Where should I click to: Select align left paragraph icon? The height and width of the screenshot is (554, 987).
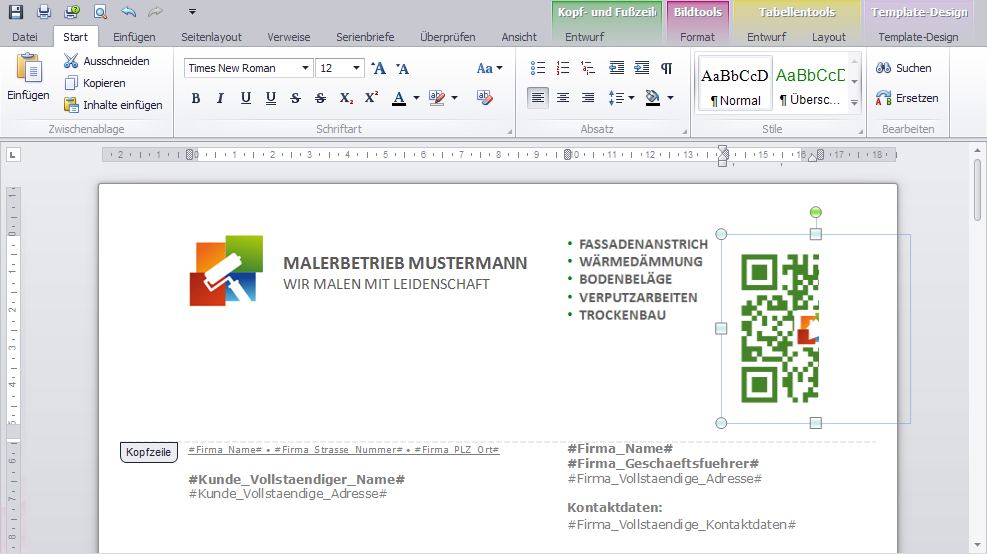[x=538, y=98]
